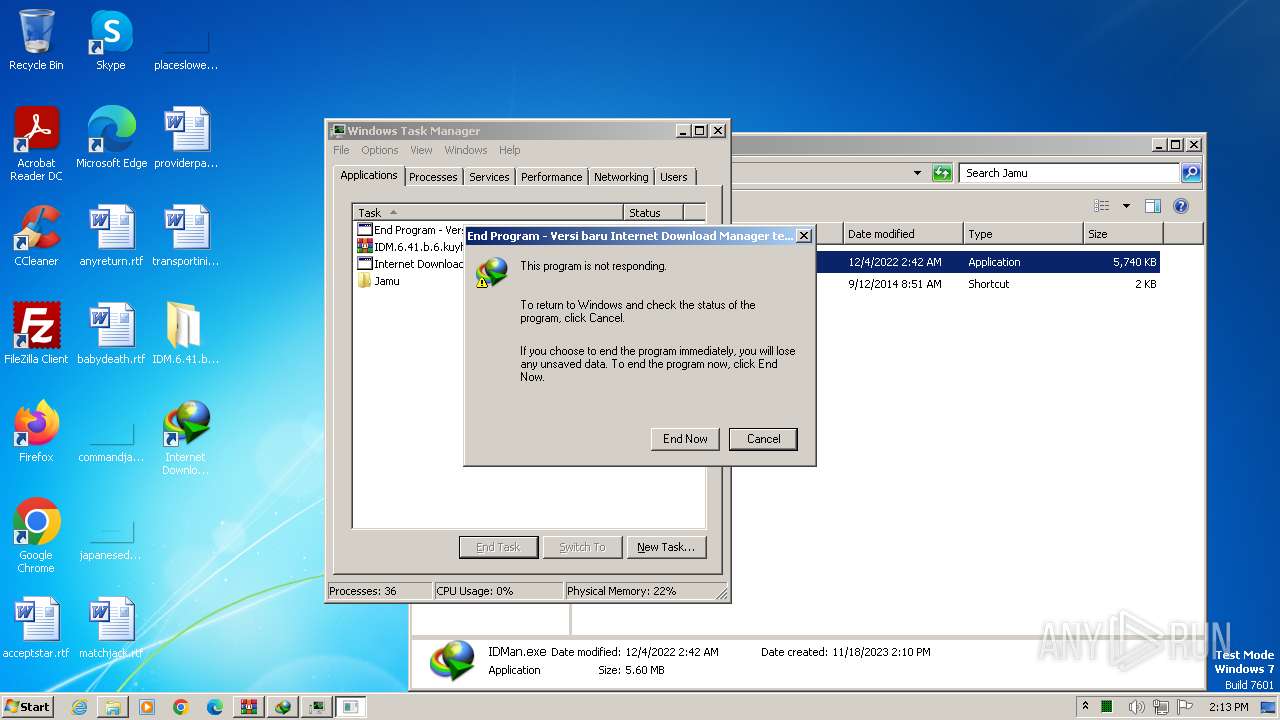
Task: Open Explorer help via question mark icon
Action: tap(1180, 206)
